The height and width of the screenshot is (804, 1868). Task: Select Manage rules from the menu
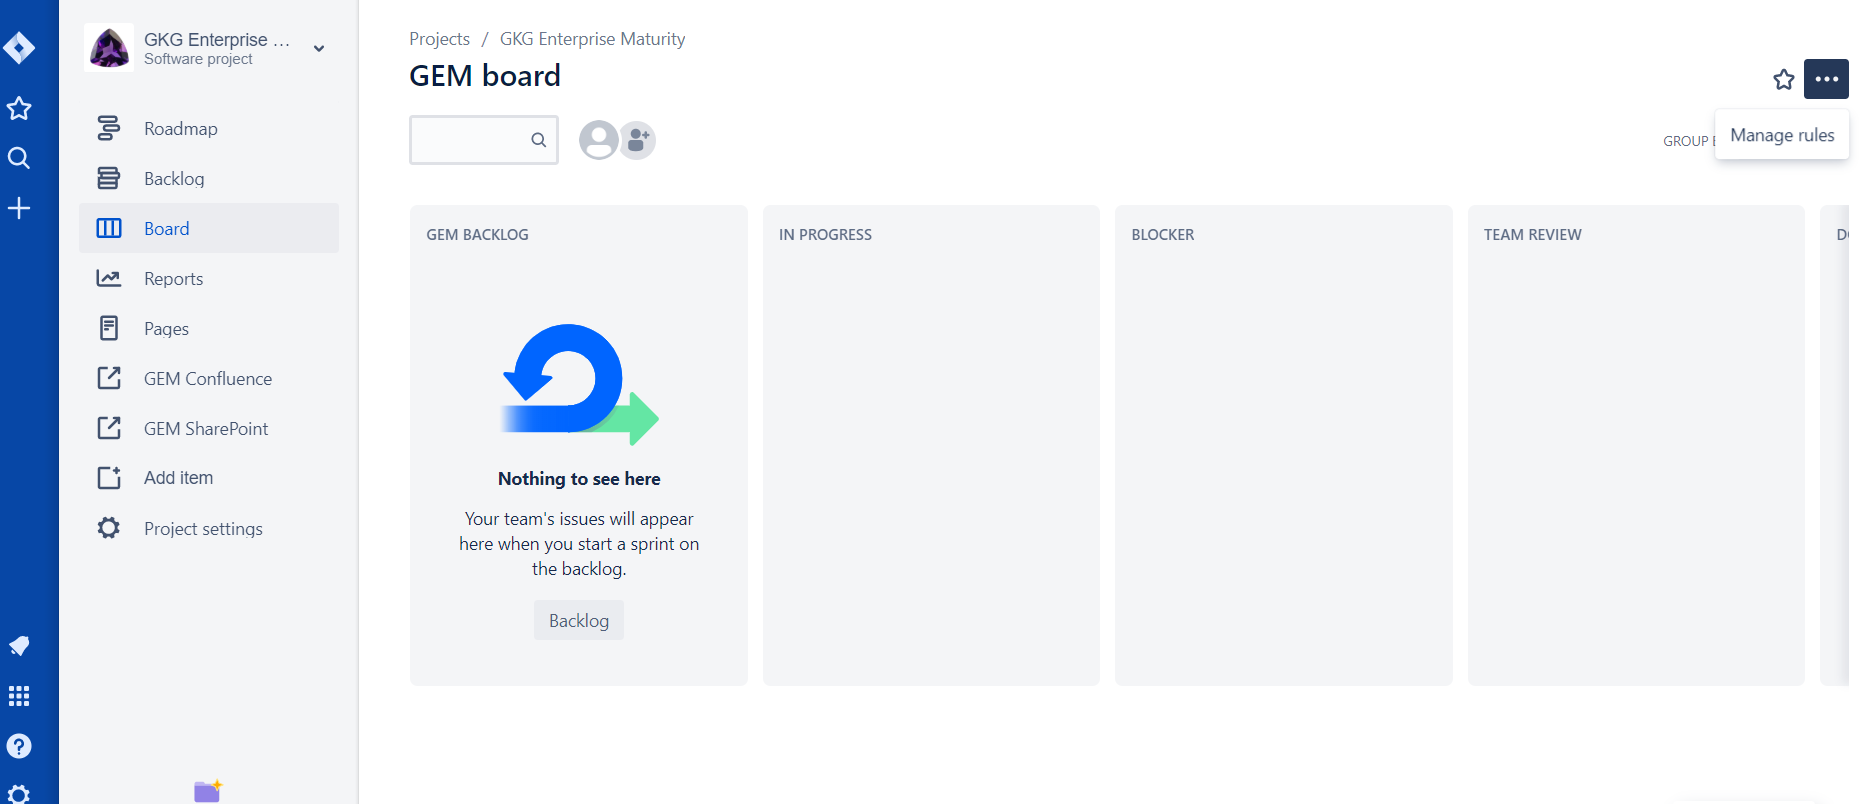click(x=1782, y=135)
